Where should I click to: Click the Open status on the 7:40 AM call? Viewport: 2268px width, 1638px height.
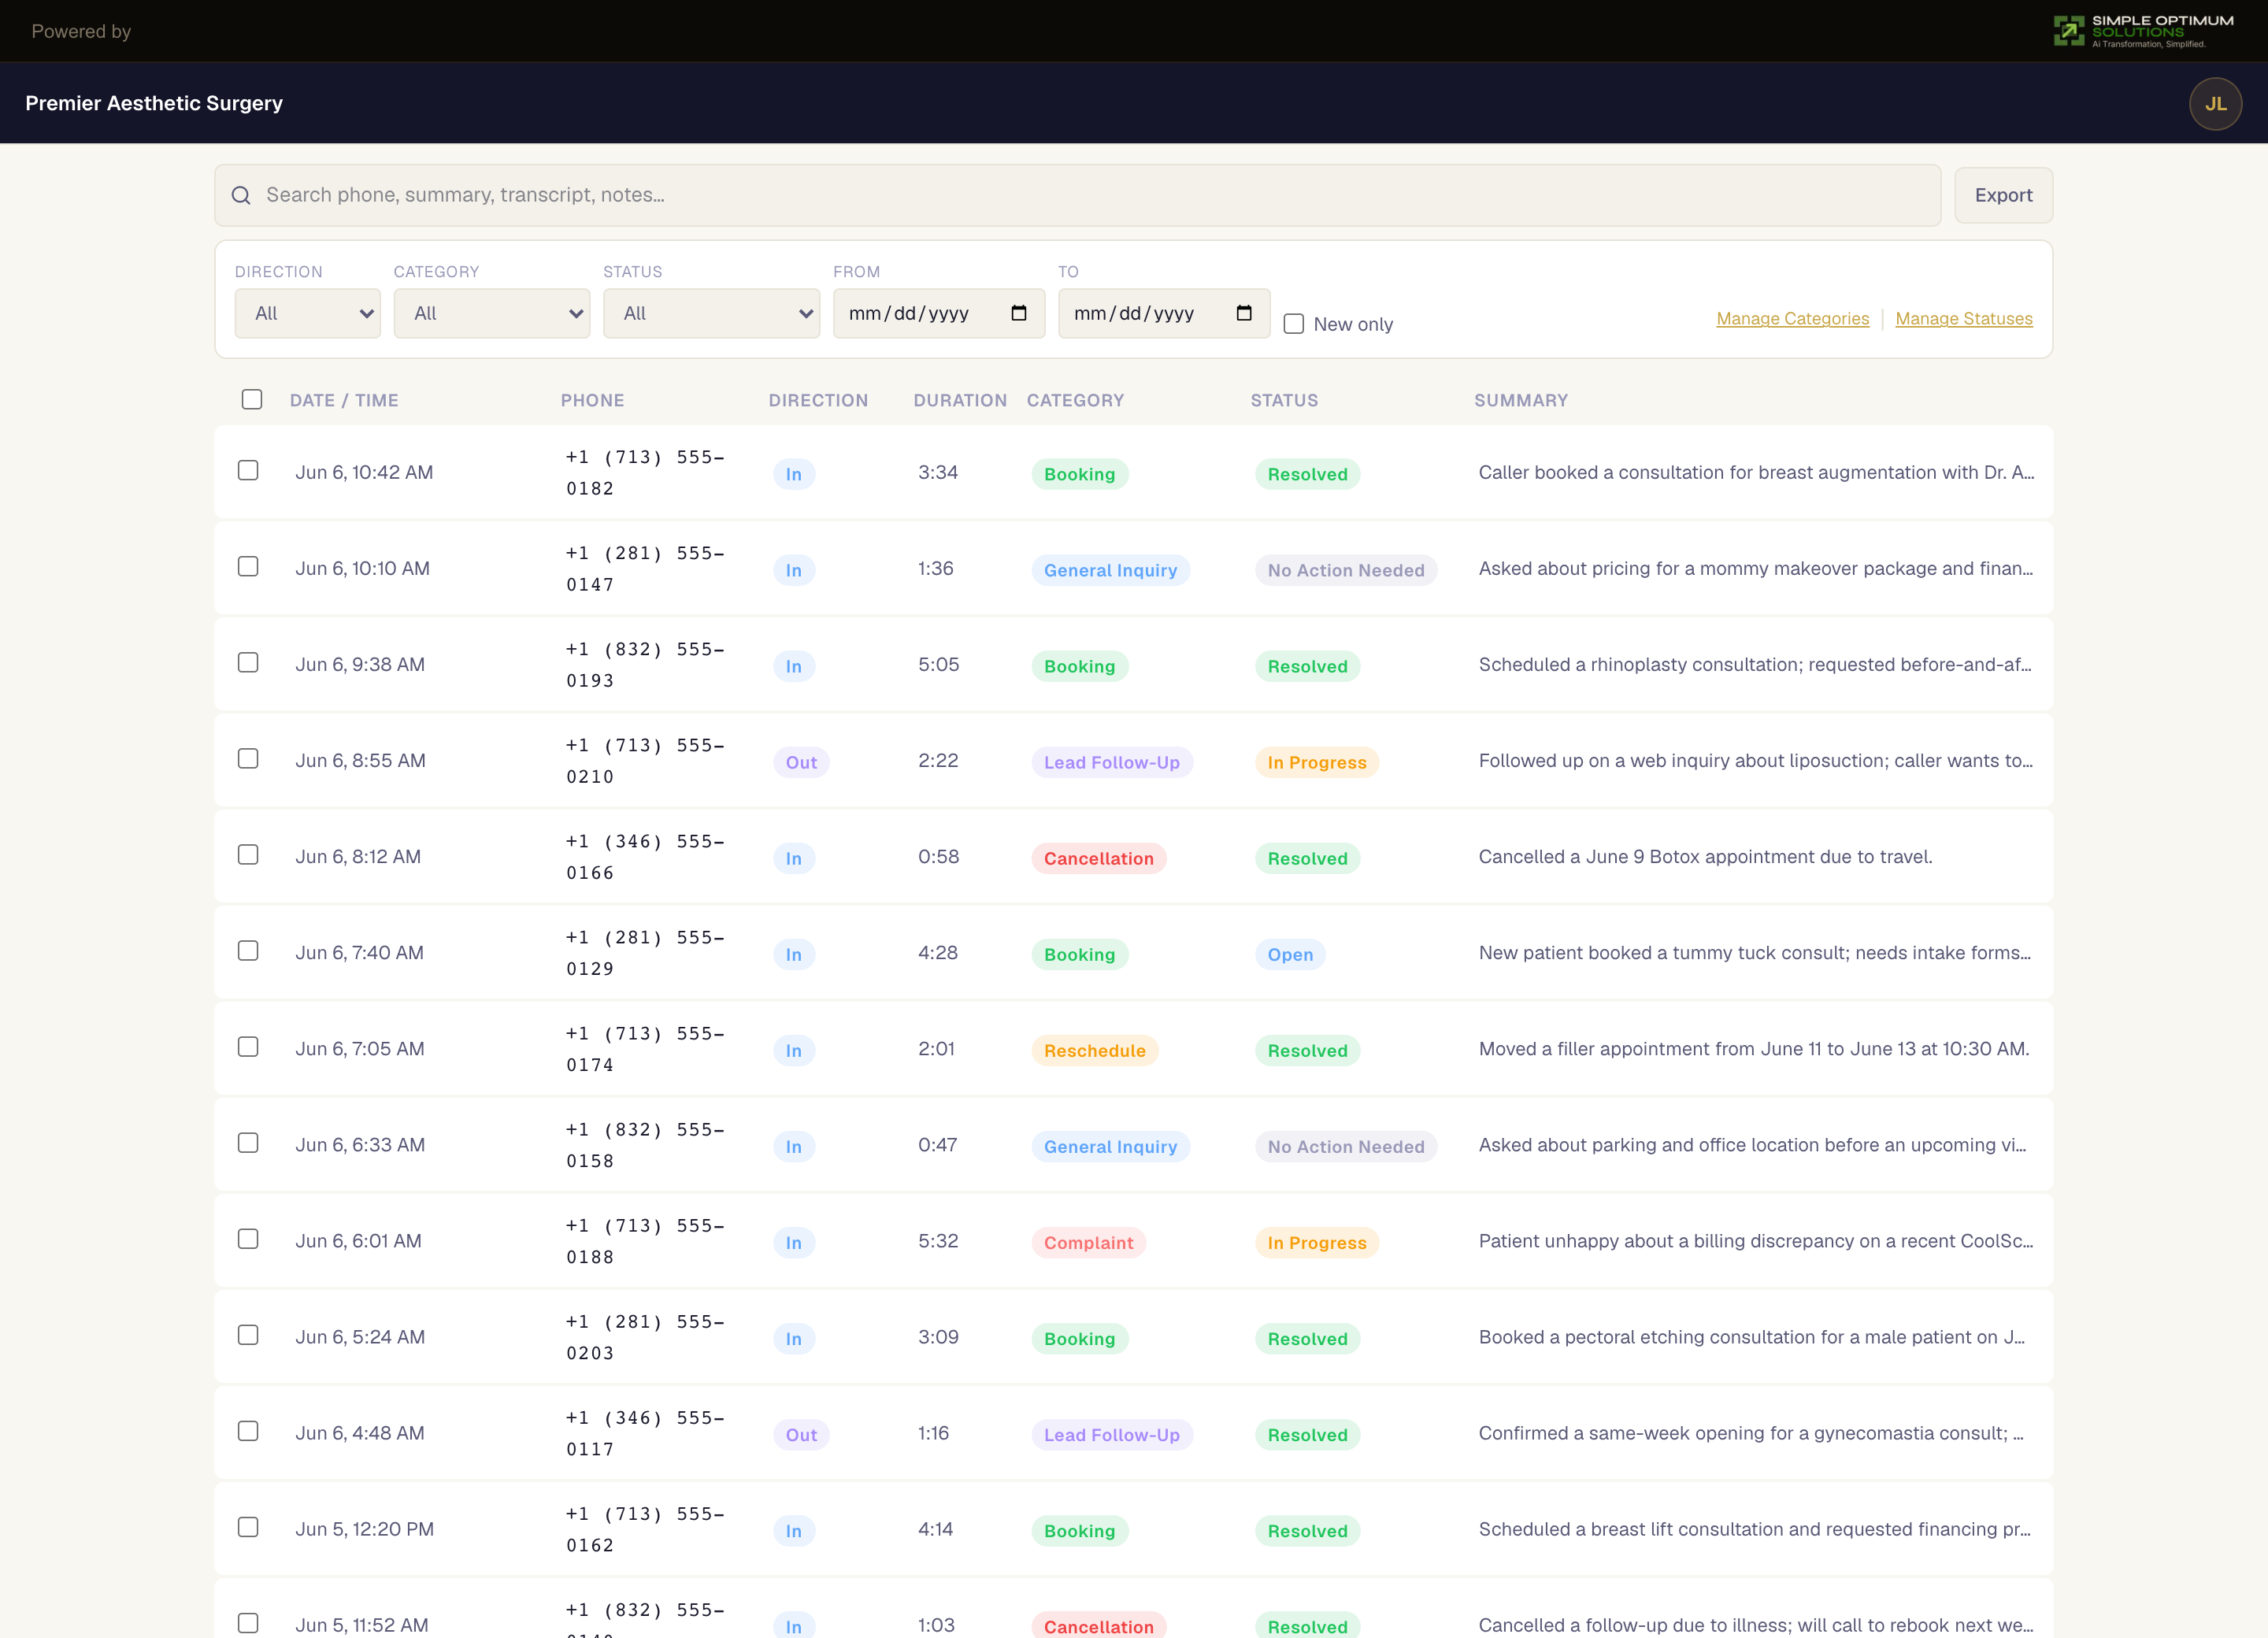[x=1290, y=954]
